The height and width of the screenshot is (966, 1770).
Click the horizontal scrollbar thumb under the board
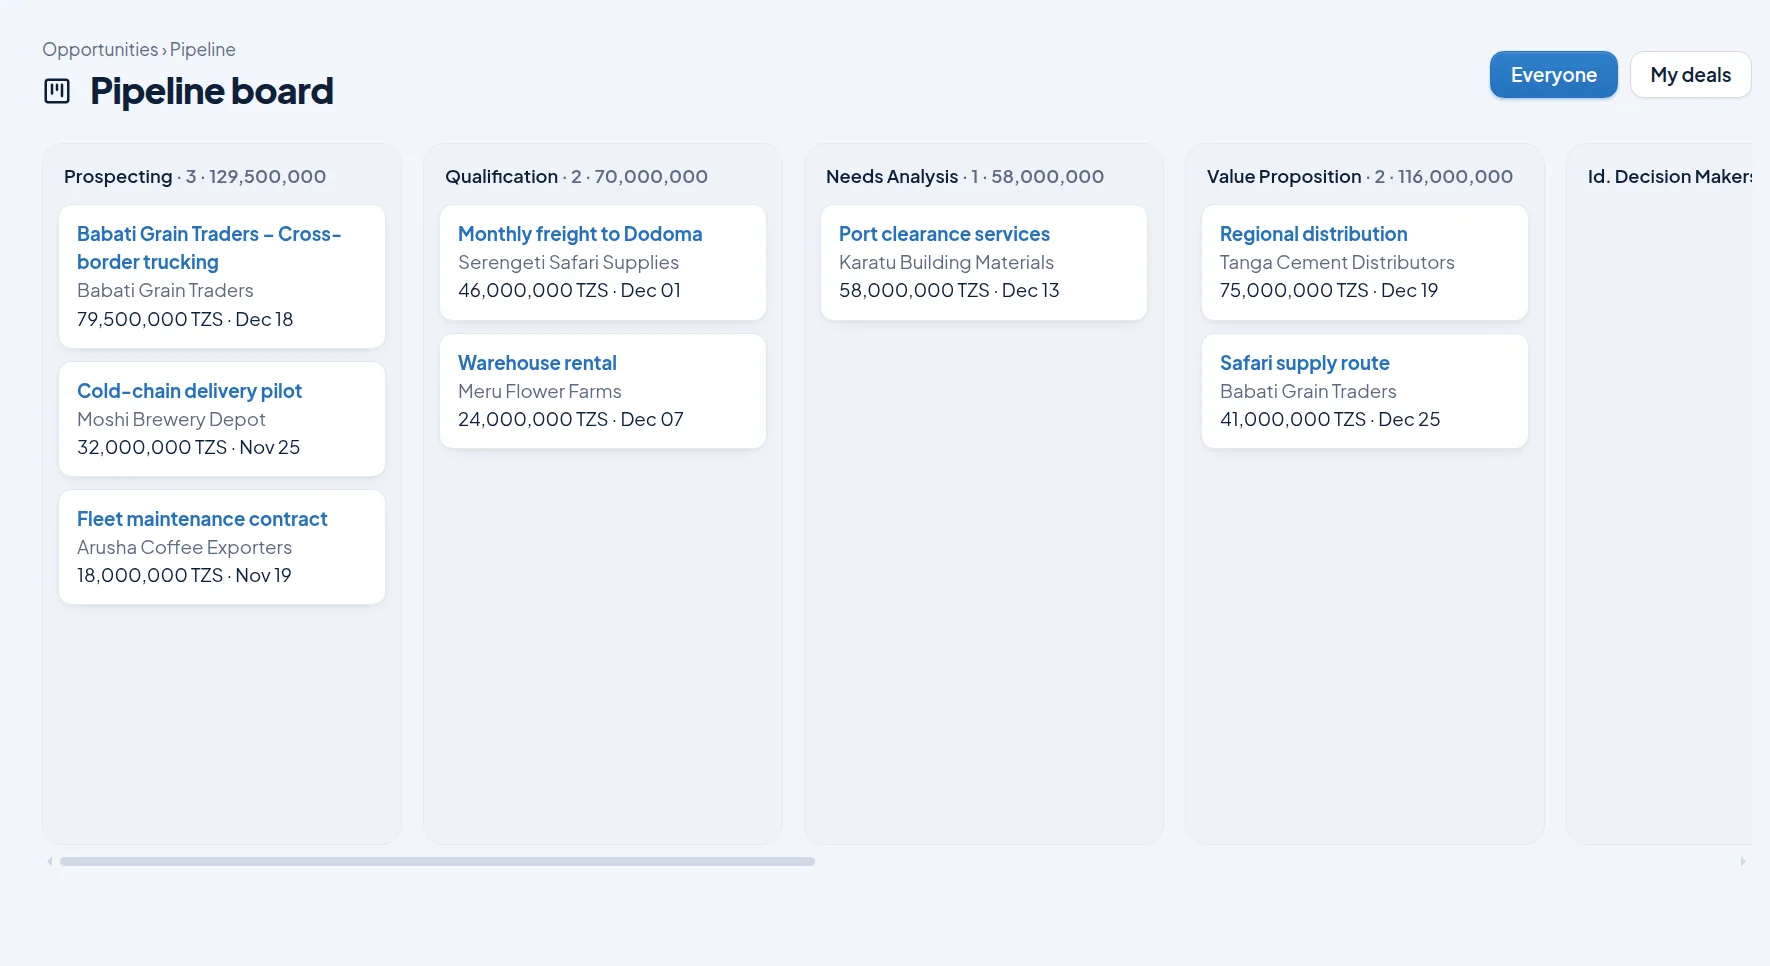point(437,861)
